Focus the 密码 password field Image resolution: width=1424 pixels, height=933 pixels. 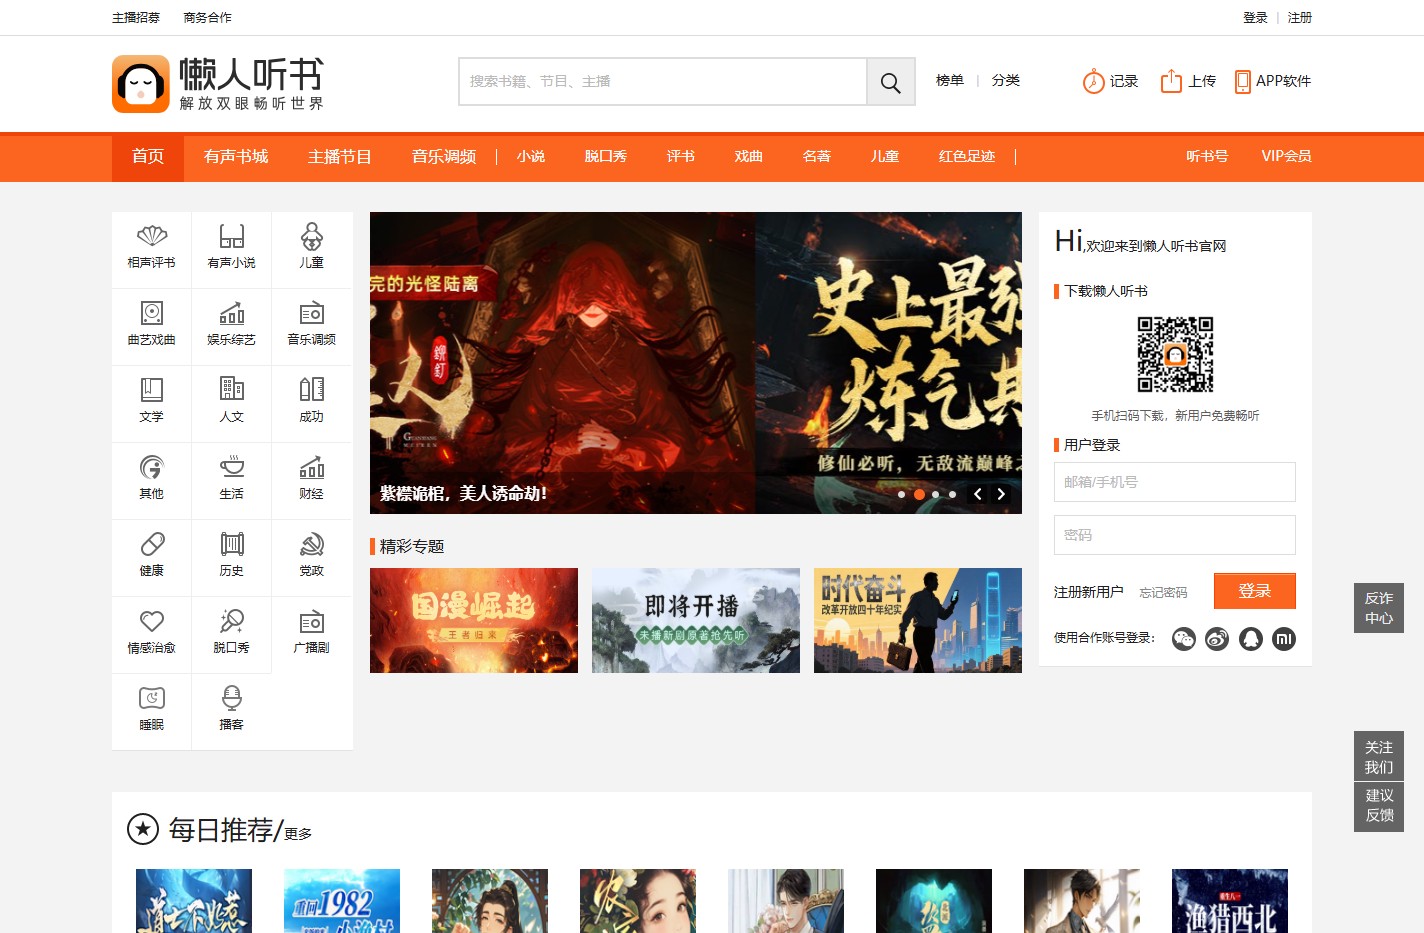pyautogui.click(x=1175, y=535)
